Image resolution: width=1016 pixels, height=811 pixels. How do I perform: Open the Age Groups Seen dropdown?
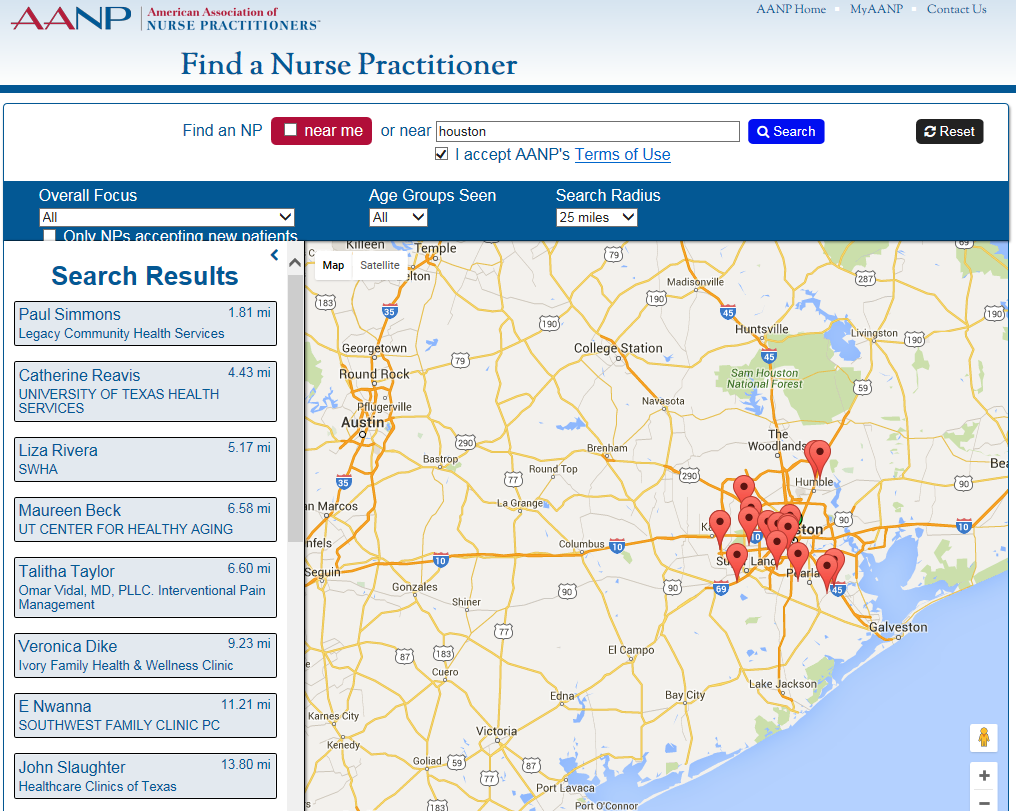[398, 217]
